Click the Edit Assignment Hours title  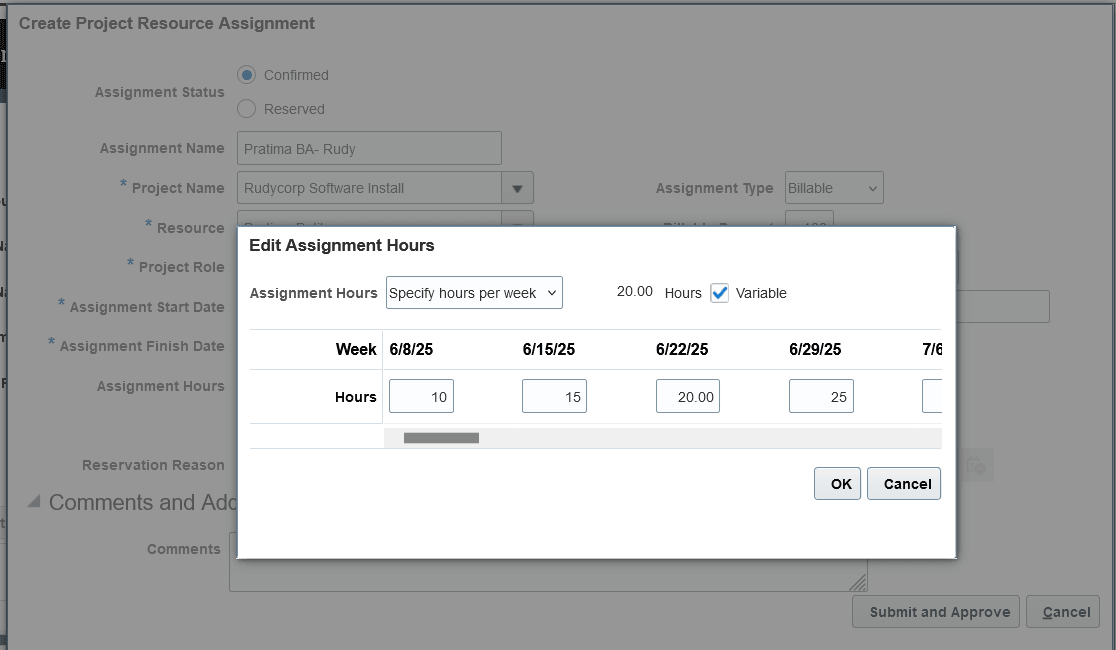[x=342, y=245]
